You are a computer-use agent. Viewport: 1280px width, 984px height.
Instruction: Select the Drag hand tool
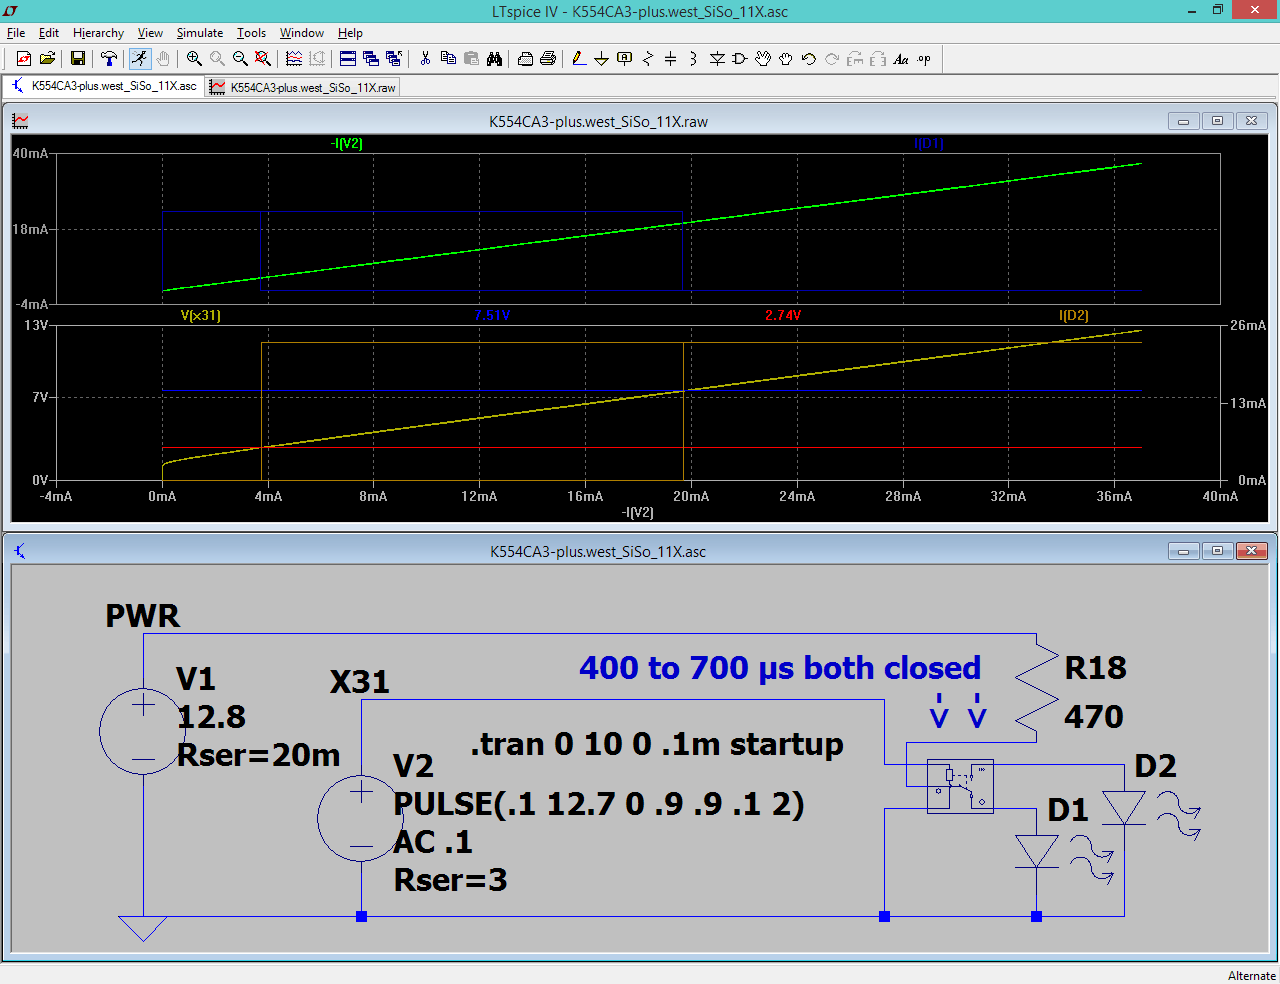786,59
